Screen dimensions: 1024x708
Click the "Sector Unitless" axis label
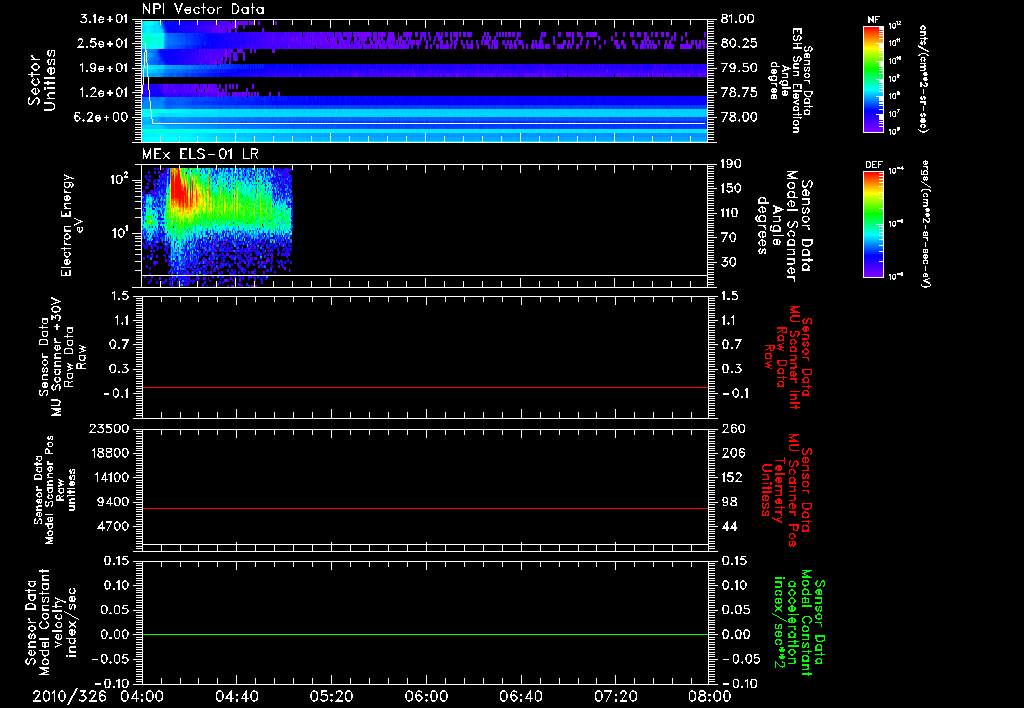(x=42, y=80)
